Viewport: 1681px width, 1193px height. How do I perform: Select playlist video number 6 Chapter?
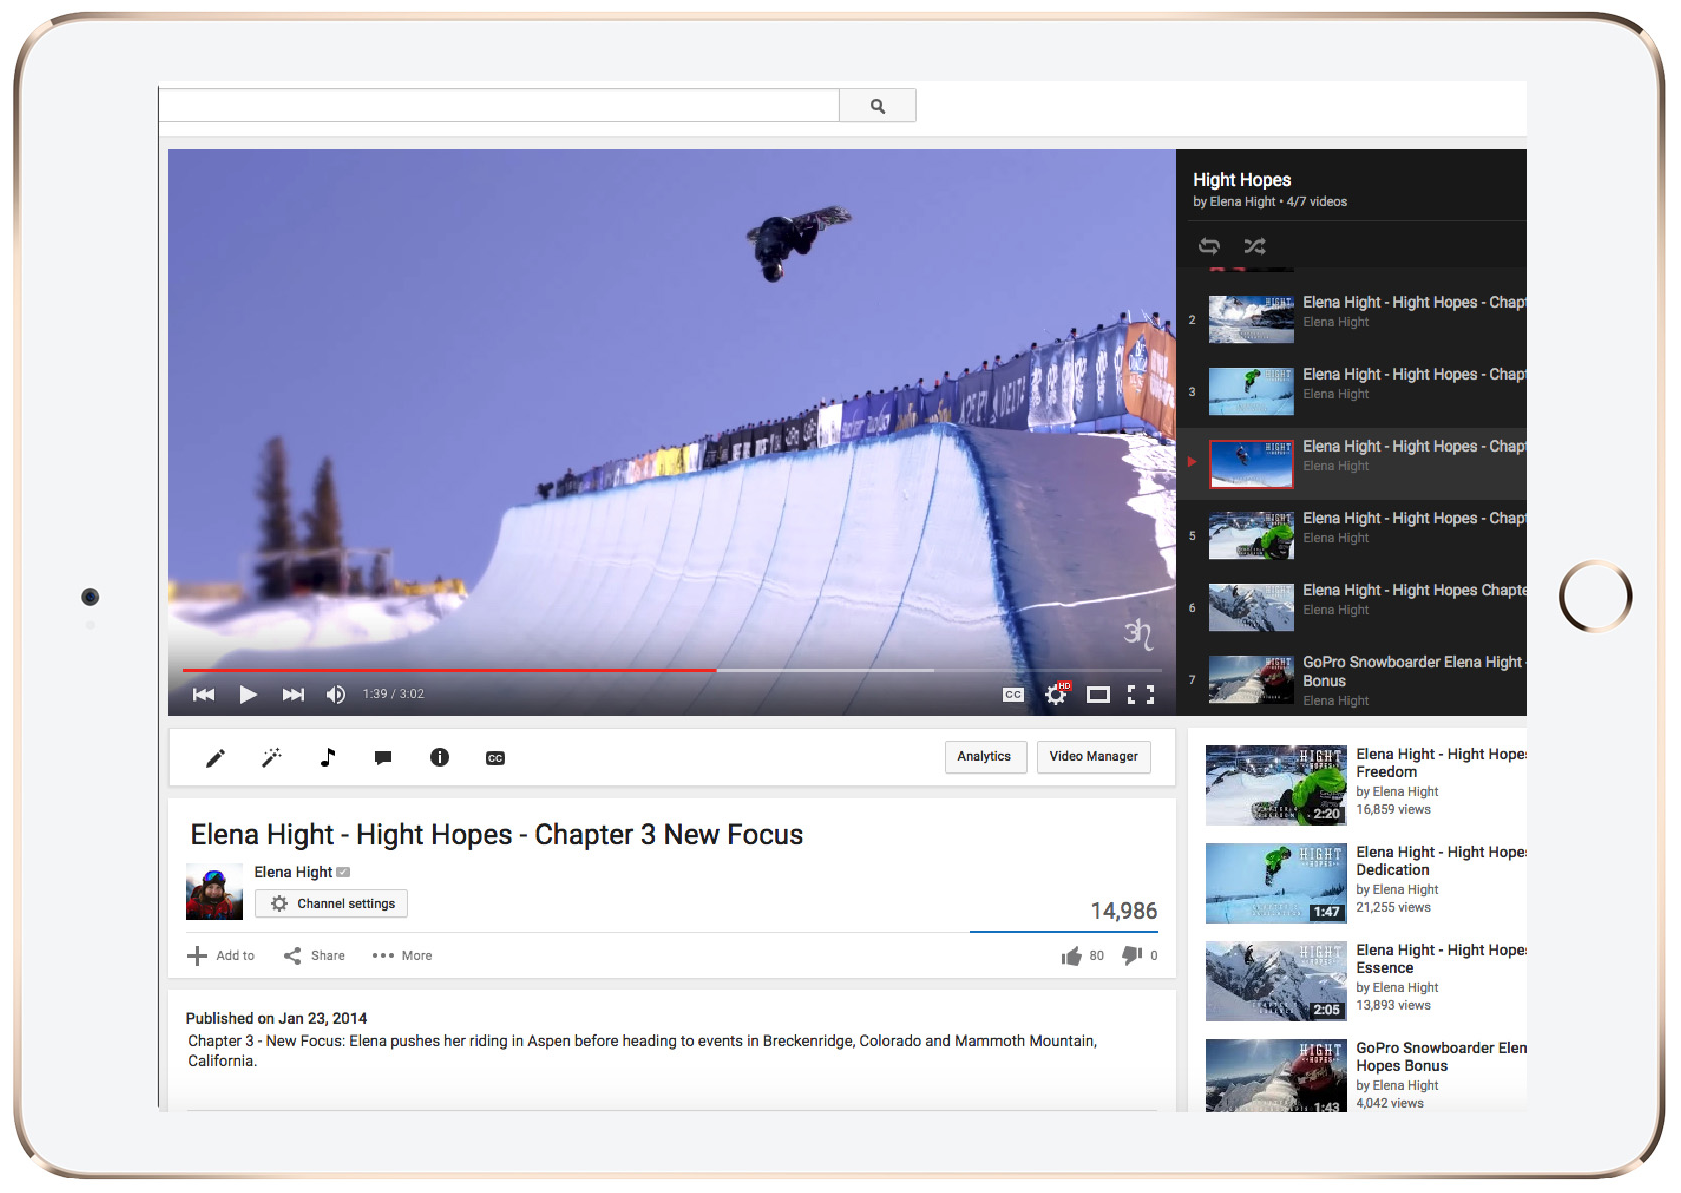point(1351,608)
